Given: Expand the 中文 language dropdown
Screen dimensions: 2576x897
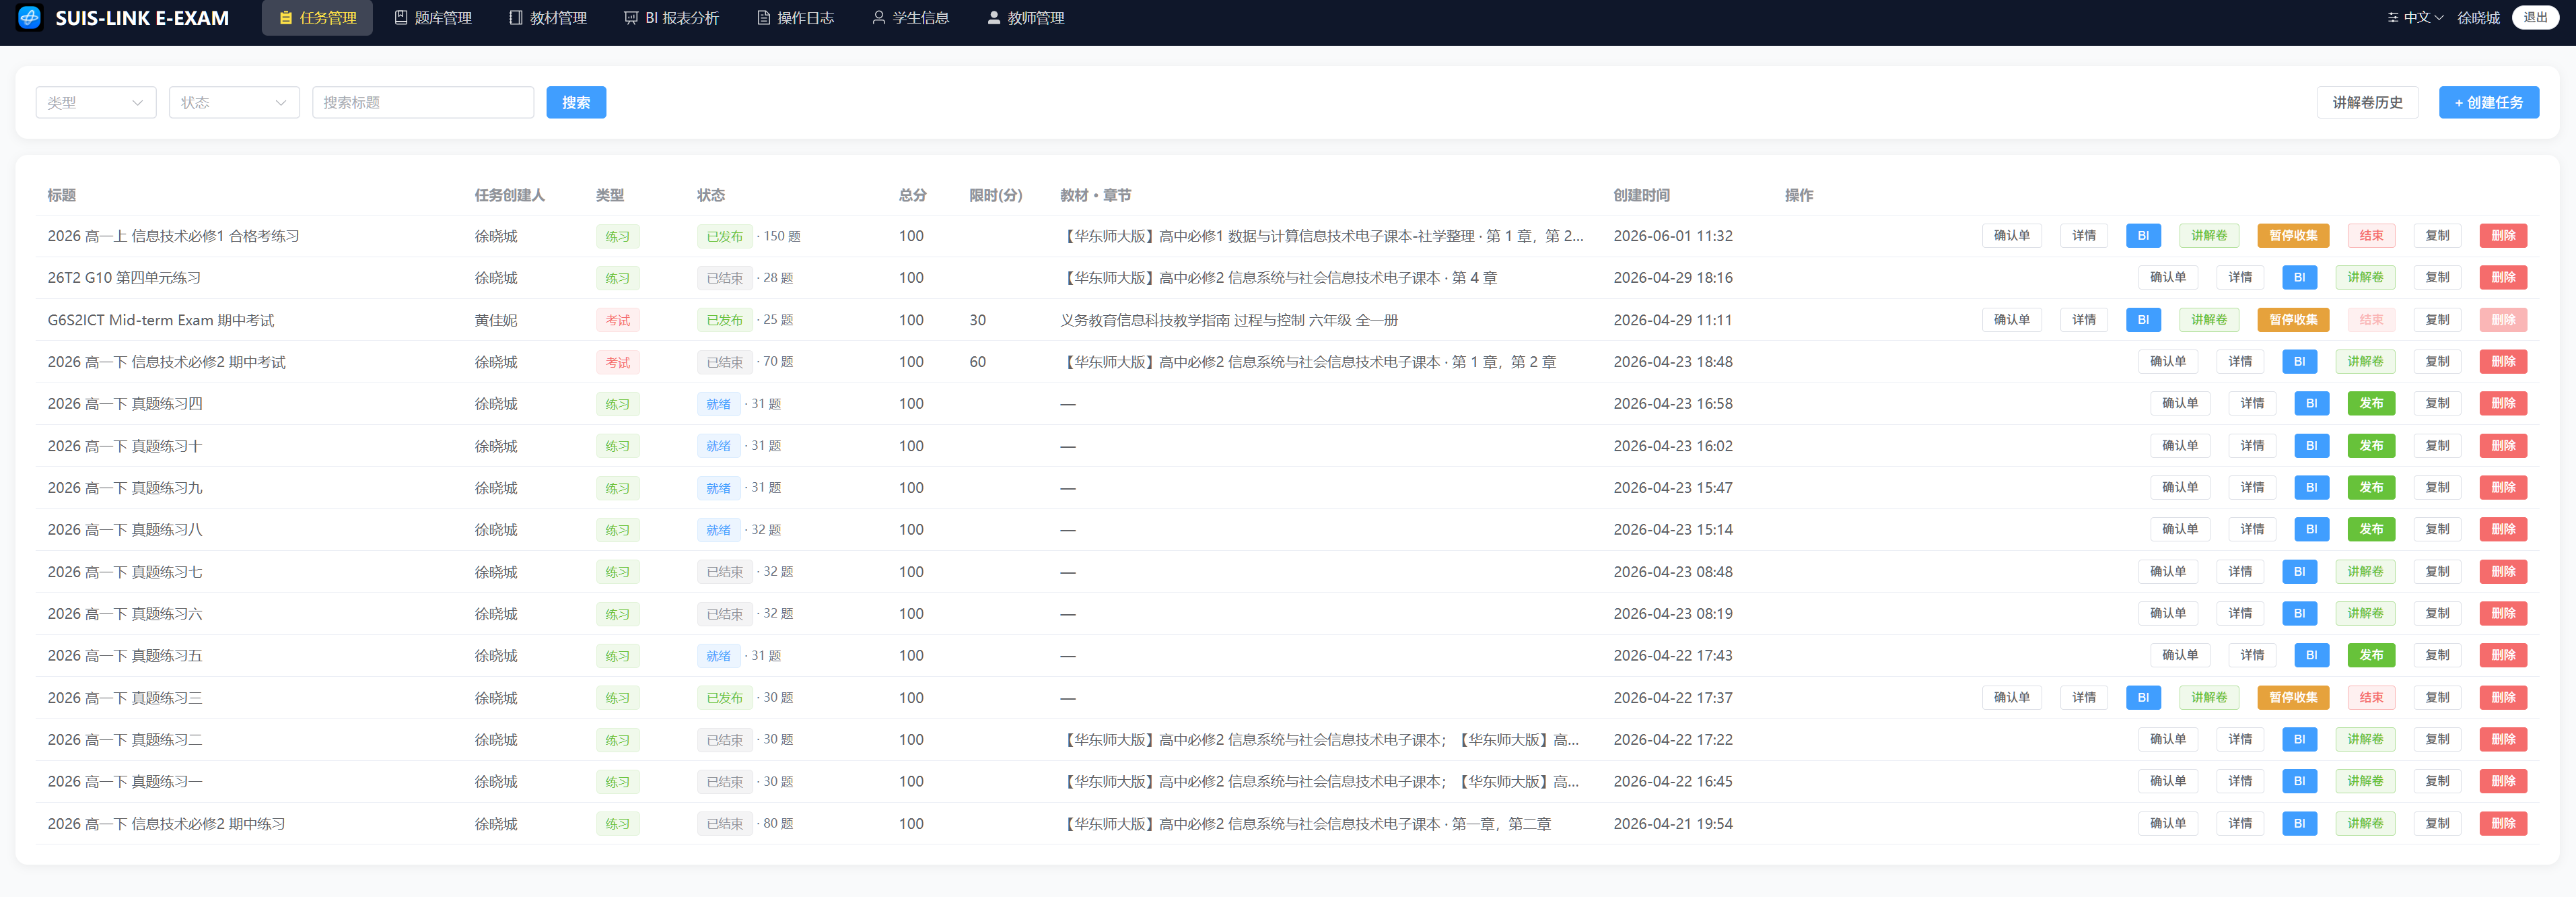Looking at the screenshot, I should pos(2415,18).
